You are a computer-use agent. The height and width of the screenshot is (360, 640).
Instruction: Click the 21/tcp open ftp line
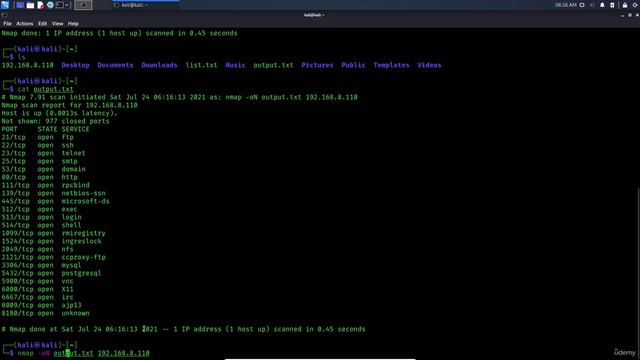(38, 137)
